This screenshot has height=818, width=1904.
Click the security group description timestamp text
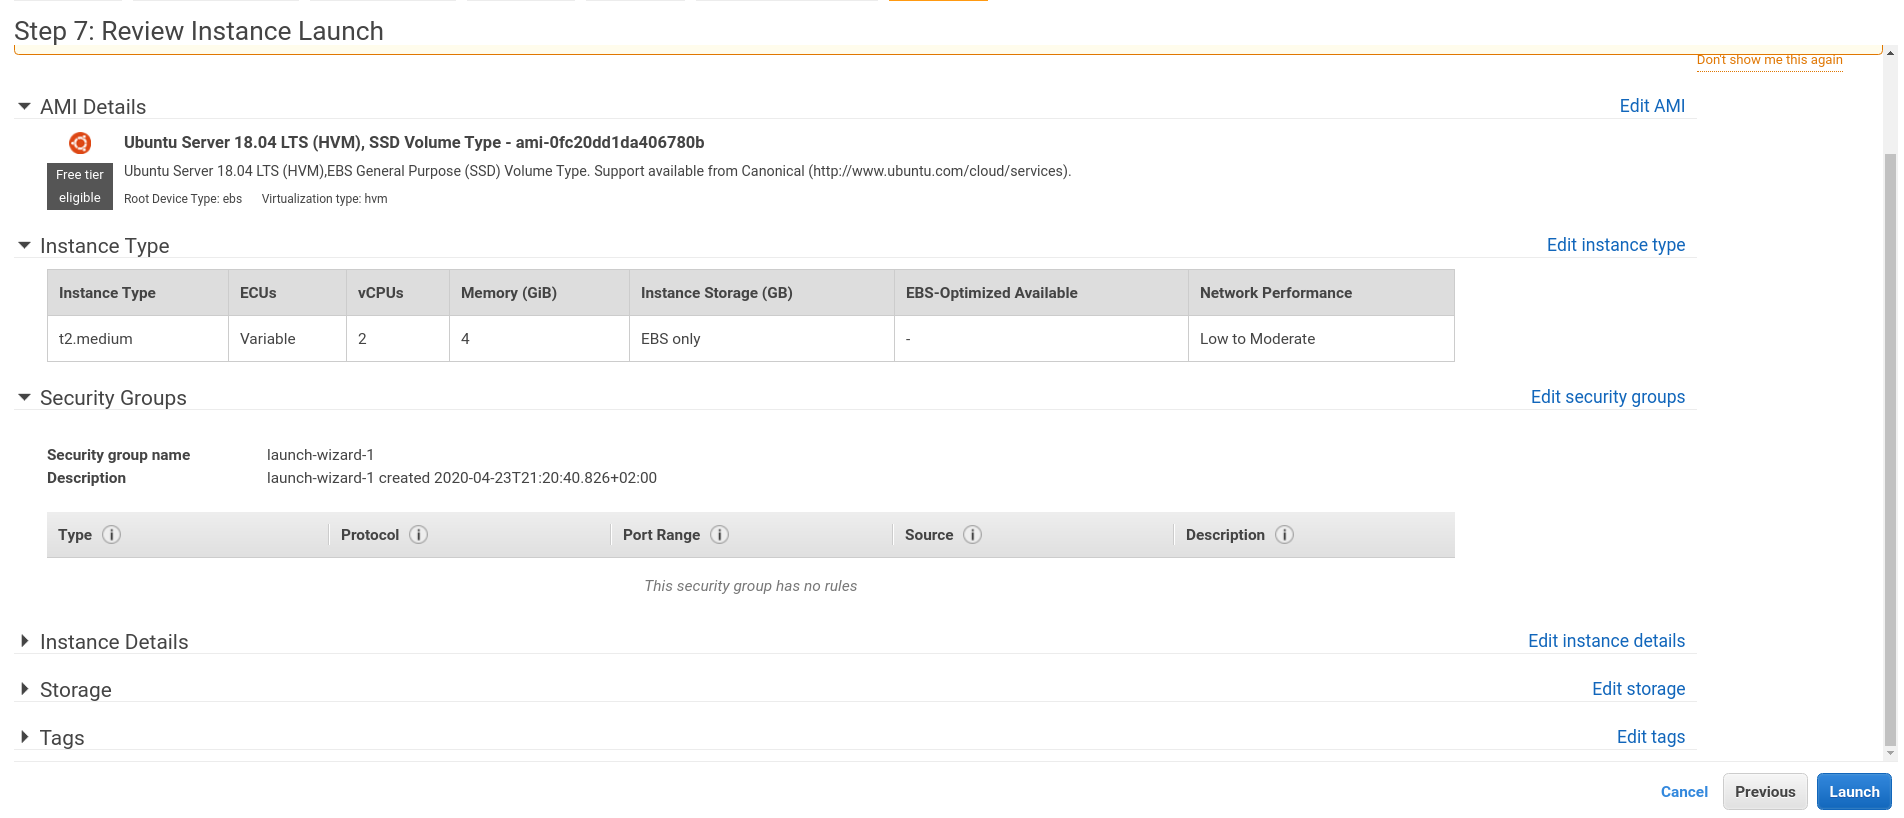pyautogui.click(x=462, y=478)
